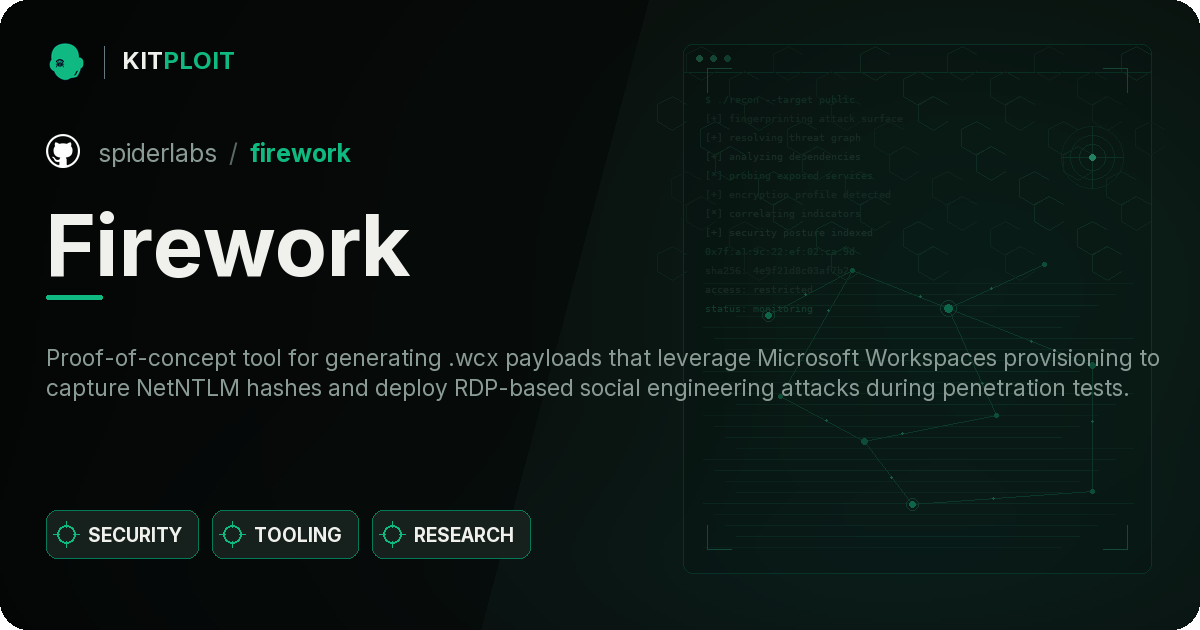Click crosshair icon inside RESEARCH badge
Image resolution: width=1200 pixels, height=630 pixels.
click(x=393, y=535)
